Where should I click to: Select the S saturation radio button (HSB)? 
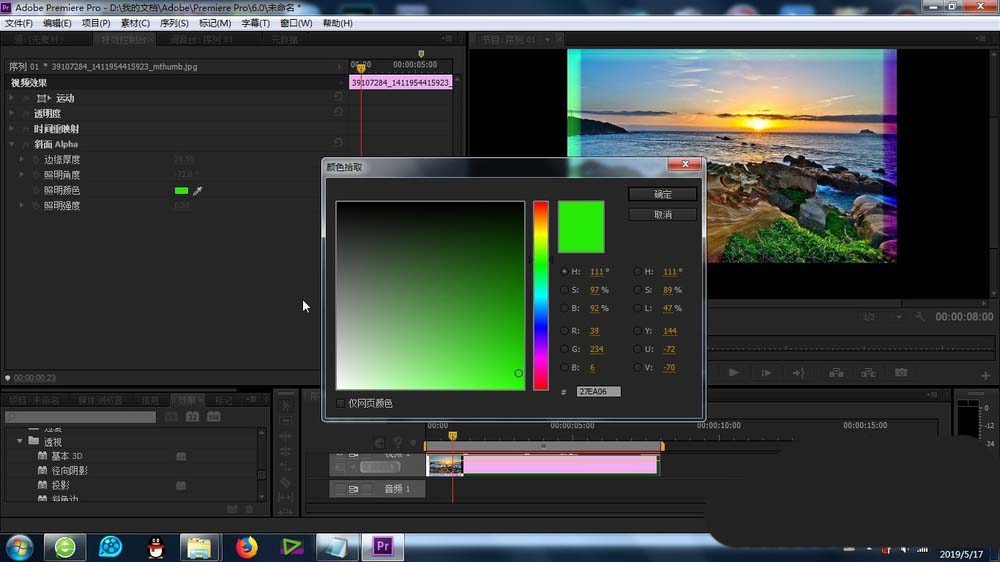tap(564, 290)
